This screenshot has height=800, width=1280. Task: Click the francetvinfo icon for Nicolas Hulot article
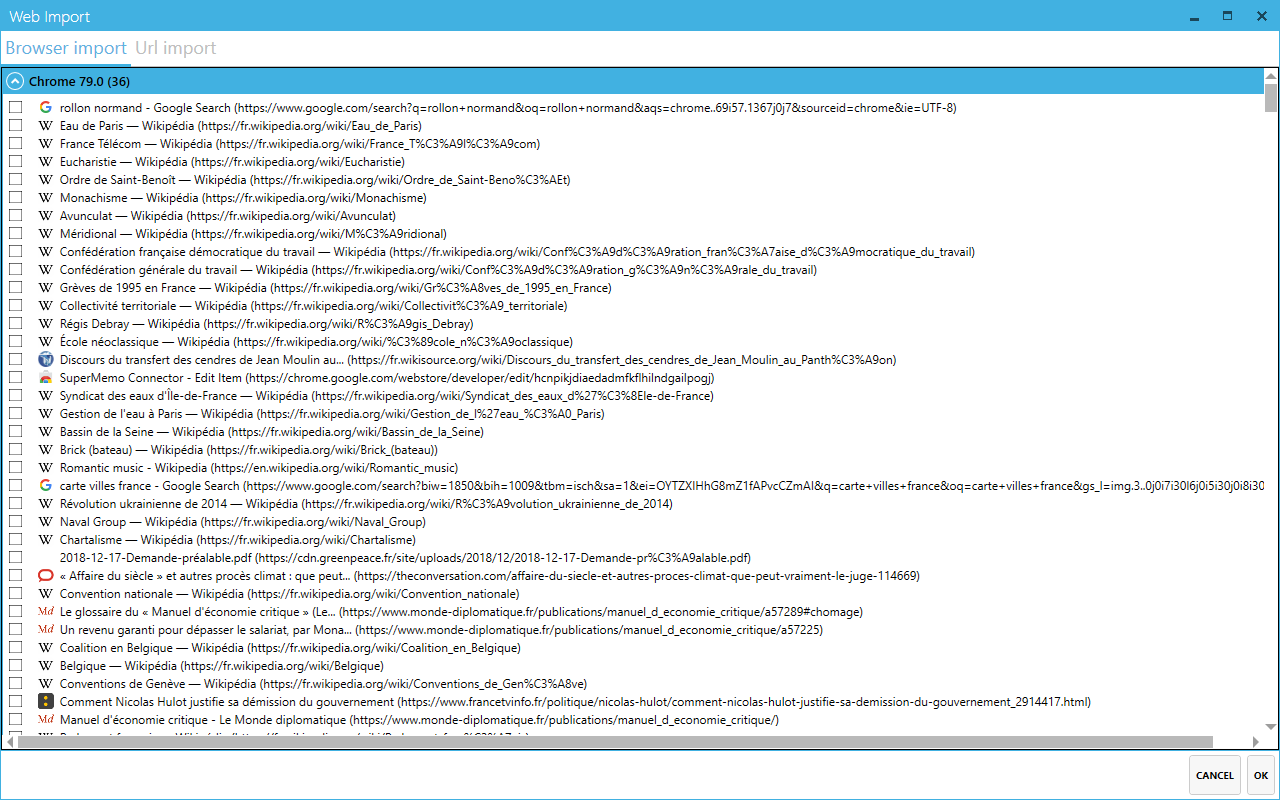coord(45,702)
